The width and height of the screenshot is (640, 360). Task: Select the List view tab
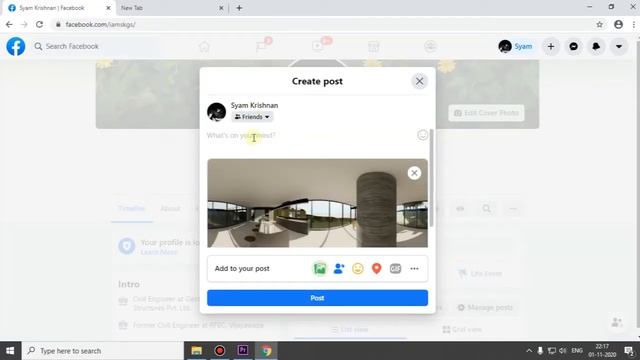[x=350, y=329]
